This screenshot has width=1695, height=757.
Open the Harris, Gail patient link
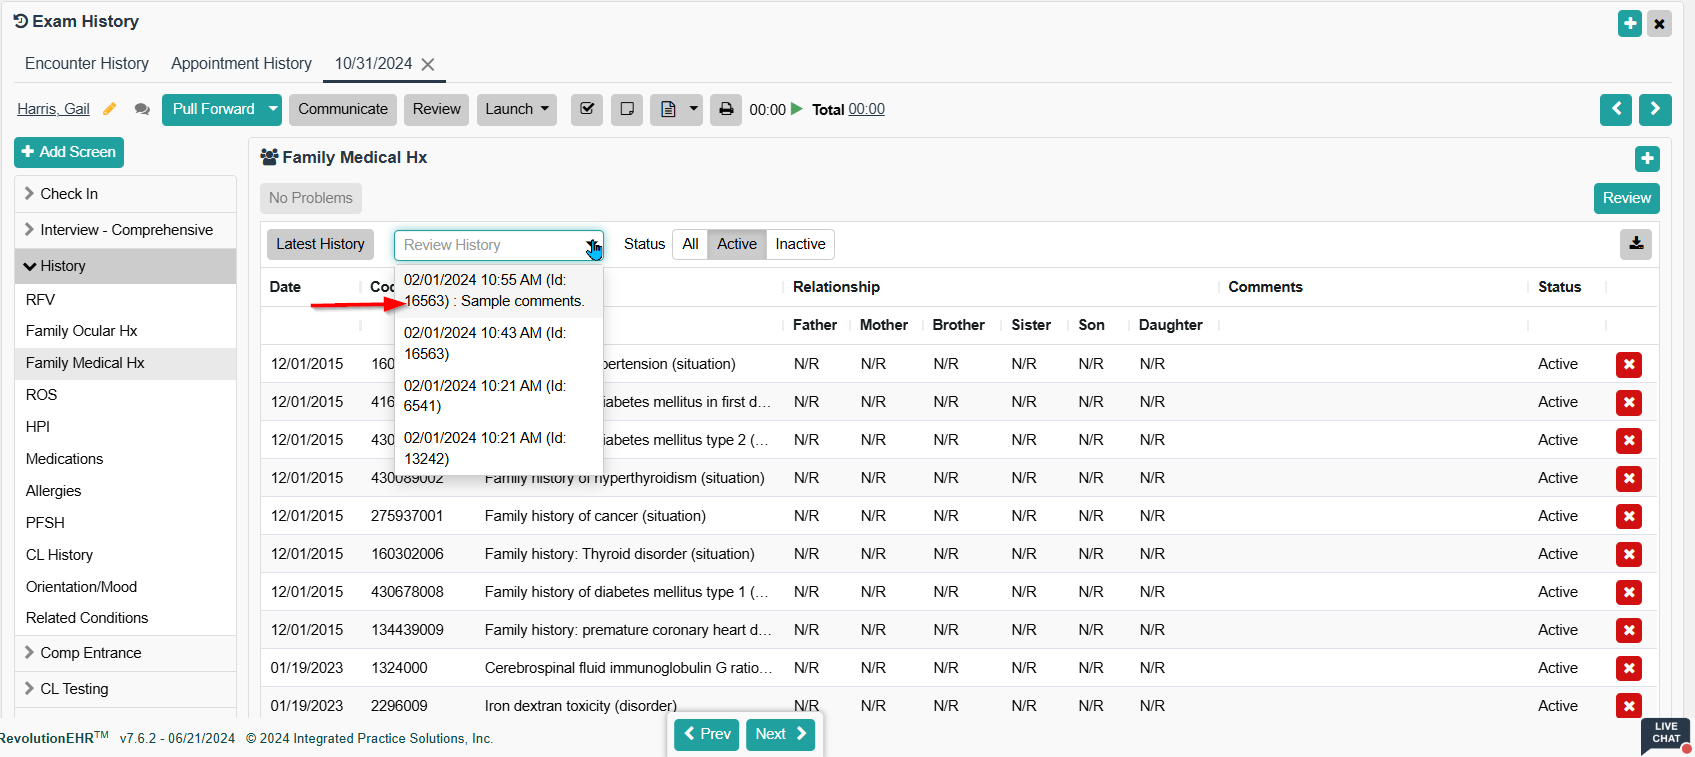(53, 109)
